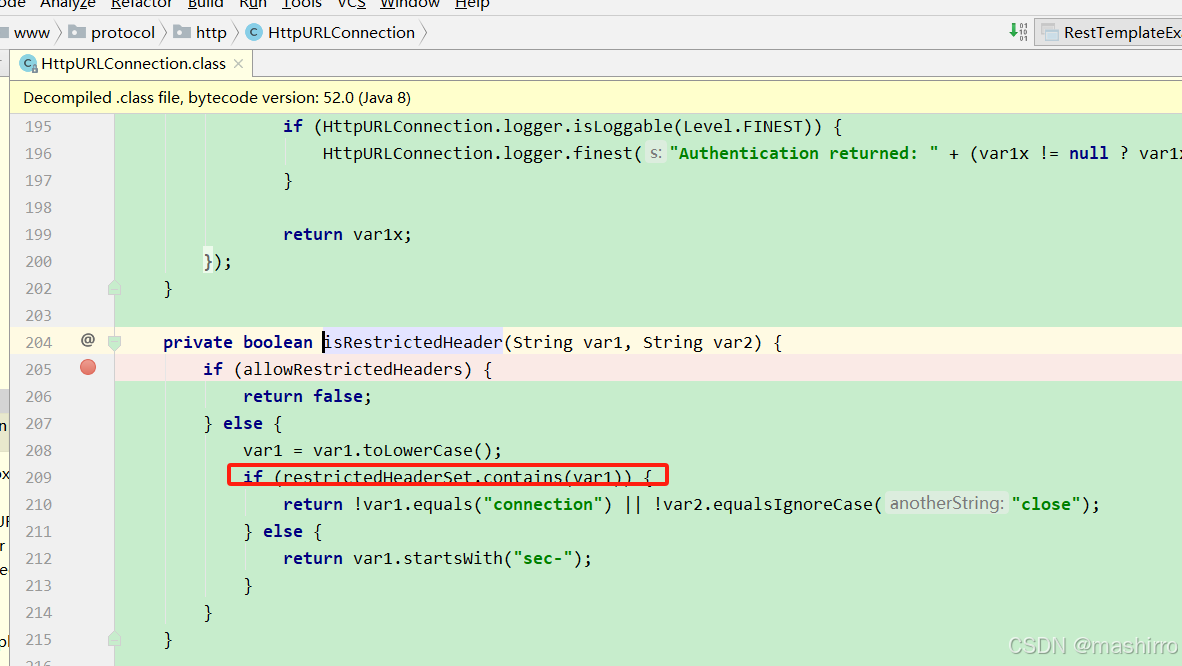The width and height of the screenshot is (1182, 666).
Task: Select the HttpURLConnection.class editor tab
Action: click(x=133, y=64)
